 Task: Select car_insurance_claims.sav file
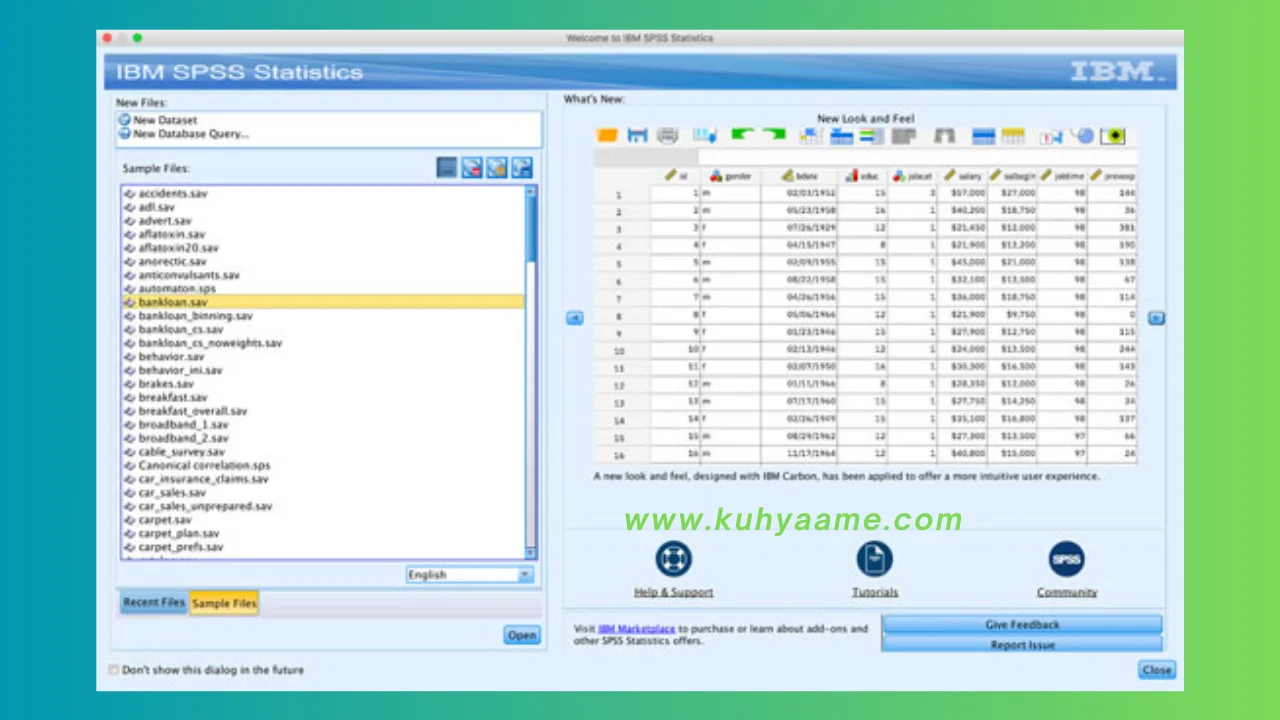pyautogui.click(x=322, y=479)
